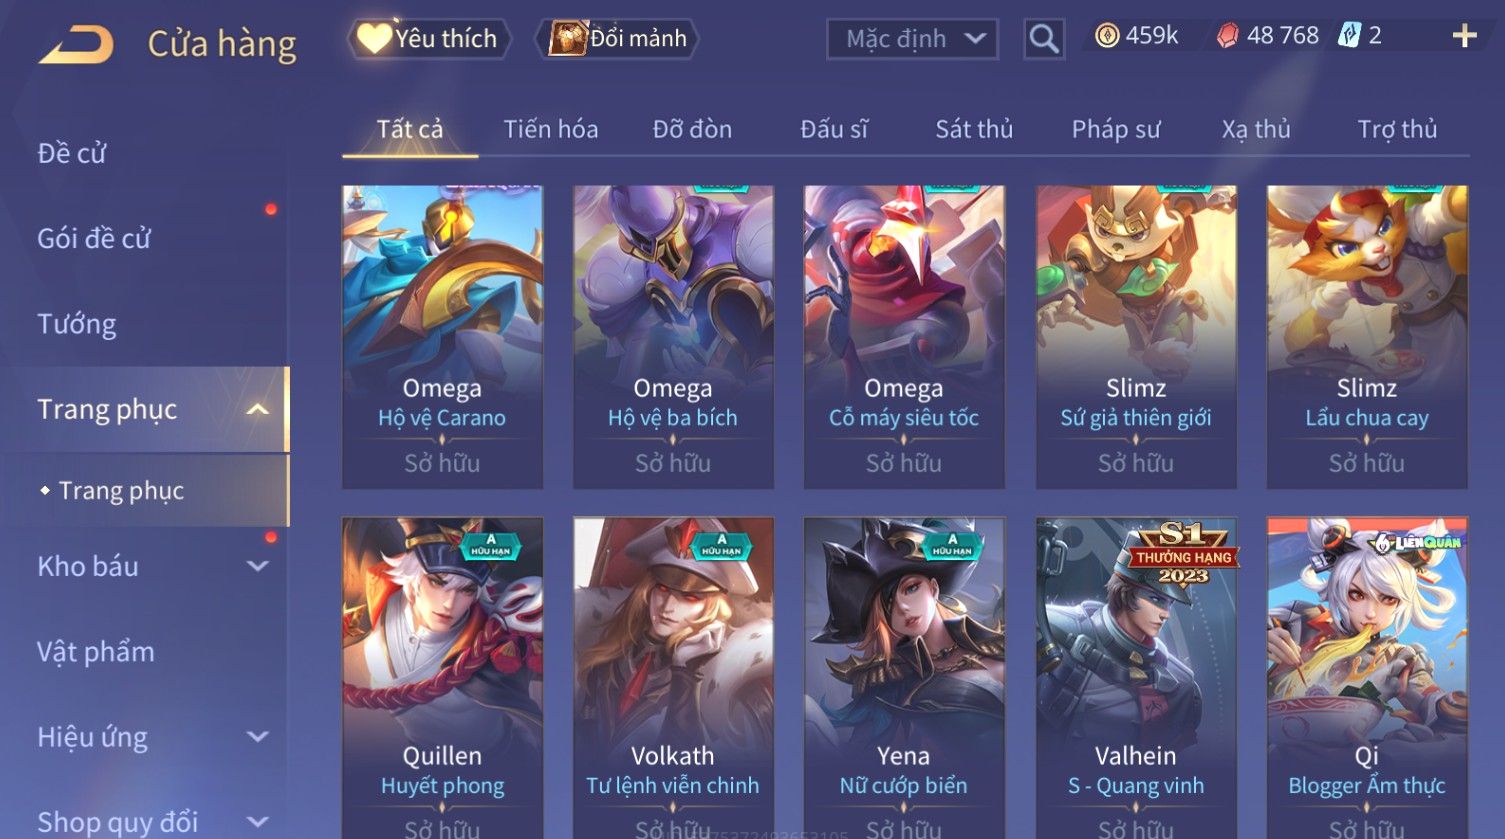Screen dimensions: 1505x839
Task: Click the gold coin balance icon
Action: 1106,36
